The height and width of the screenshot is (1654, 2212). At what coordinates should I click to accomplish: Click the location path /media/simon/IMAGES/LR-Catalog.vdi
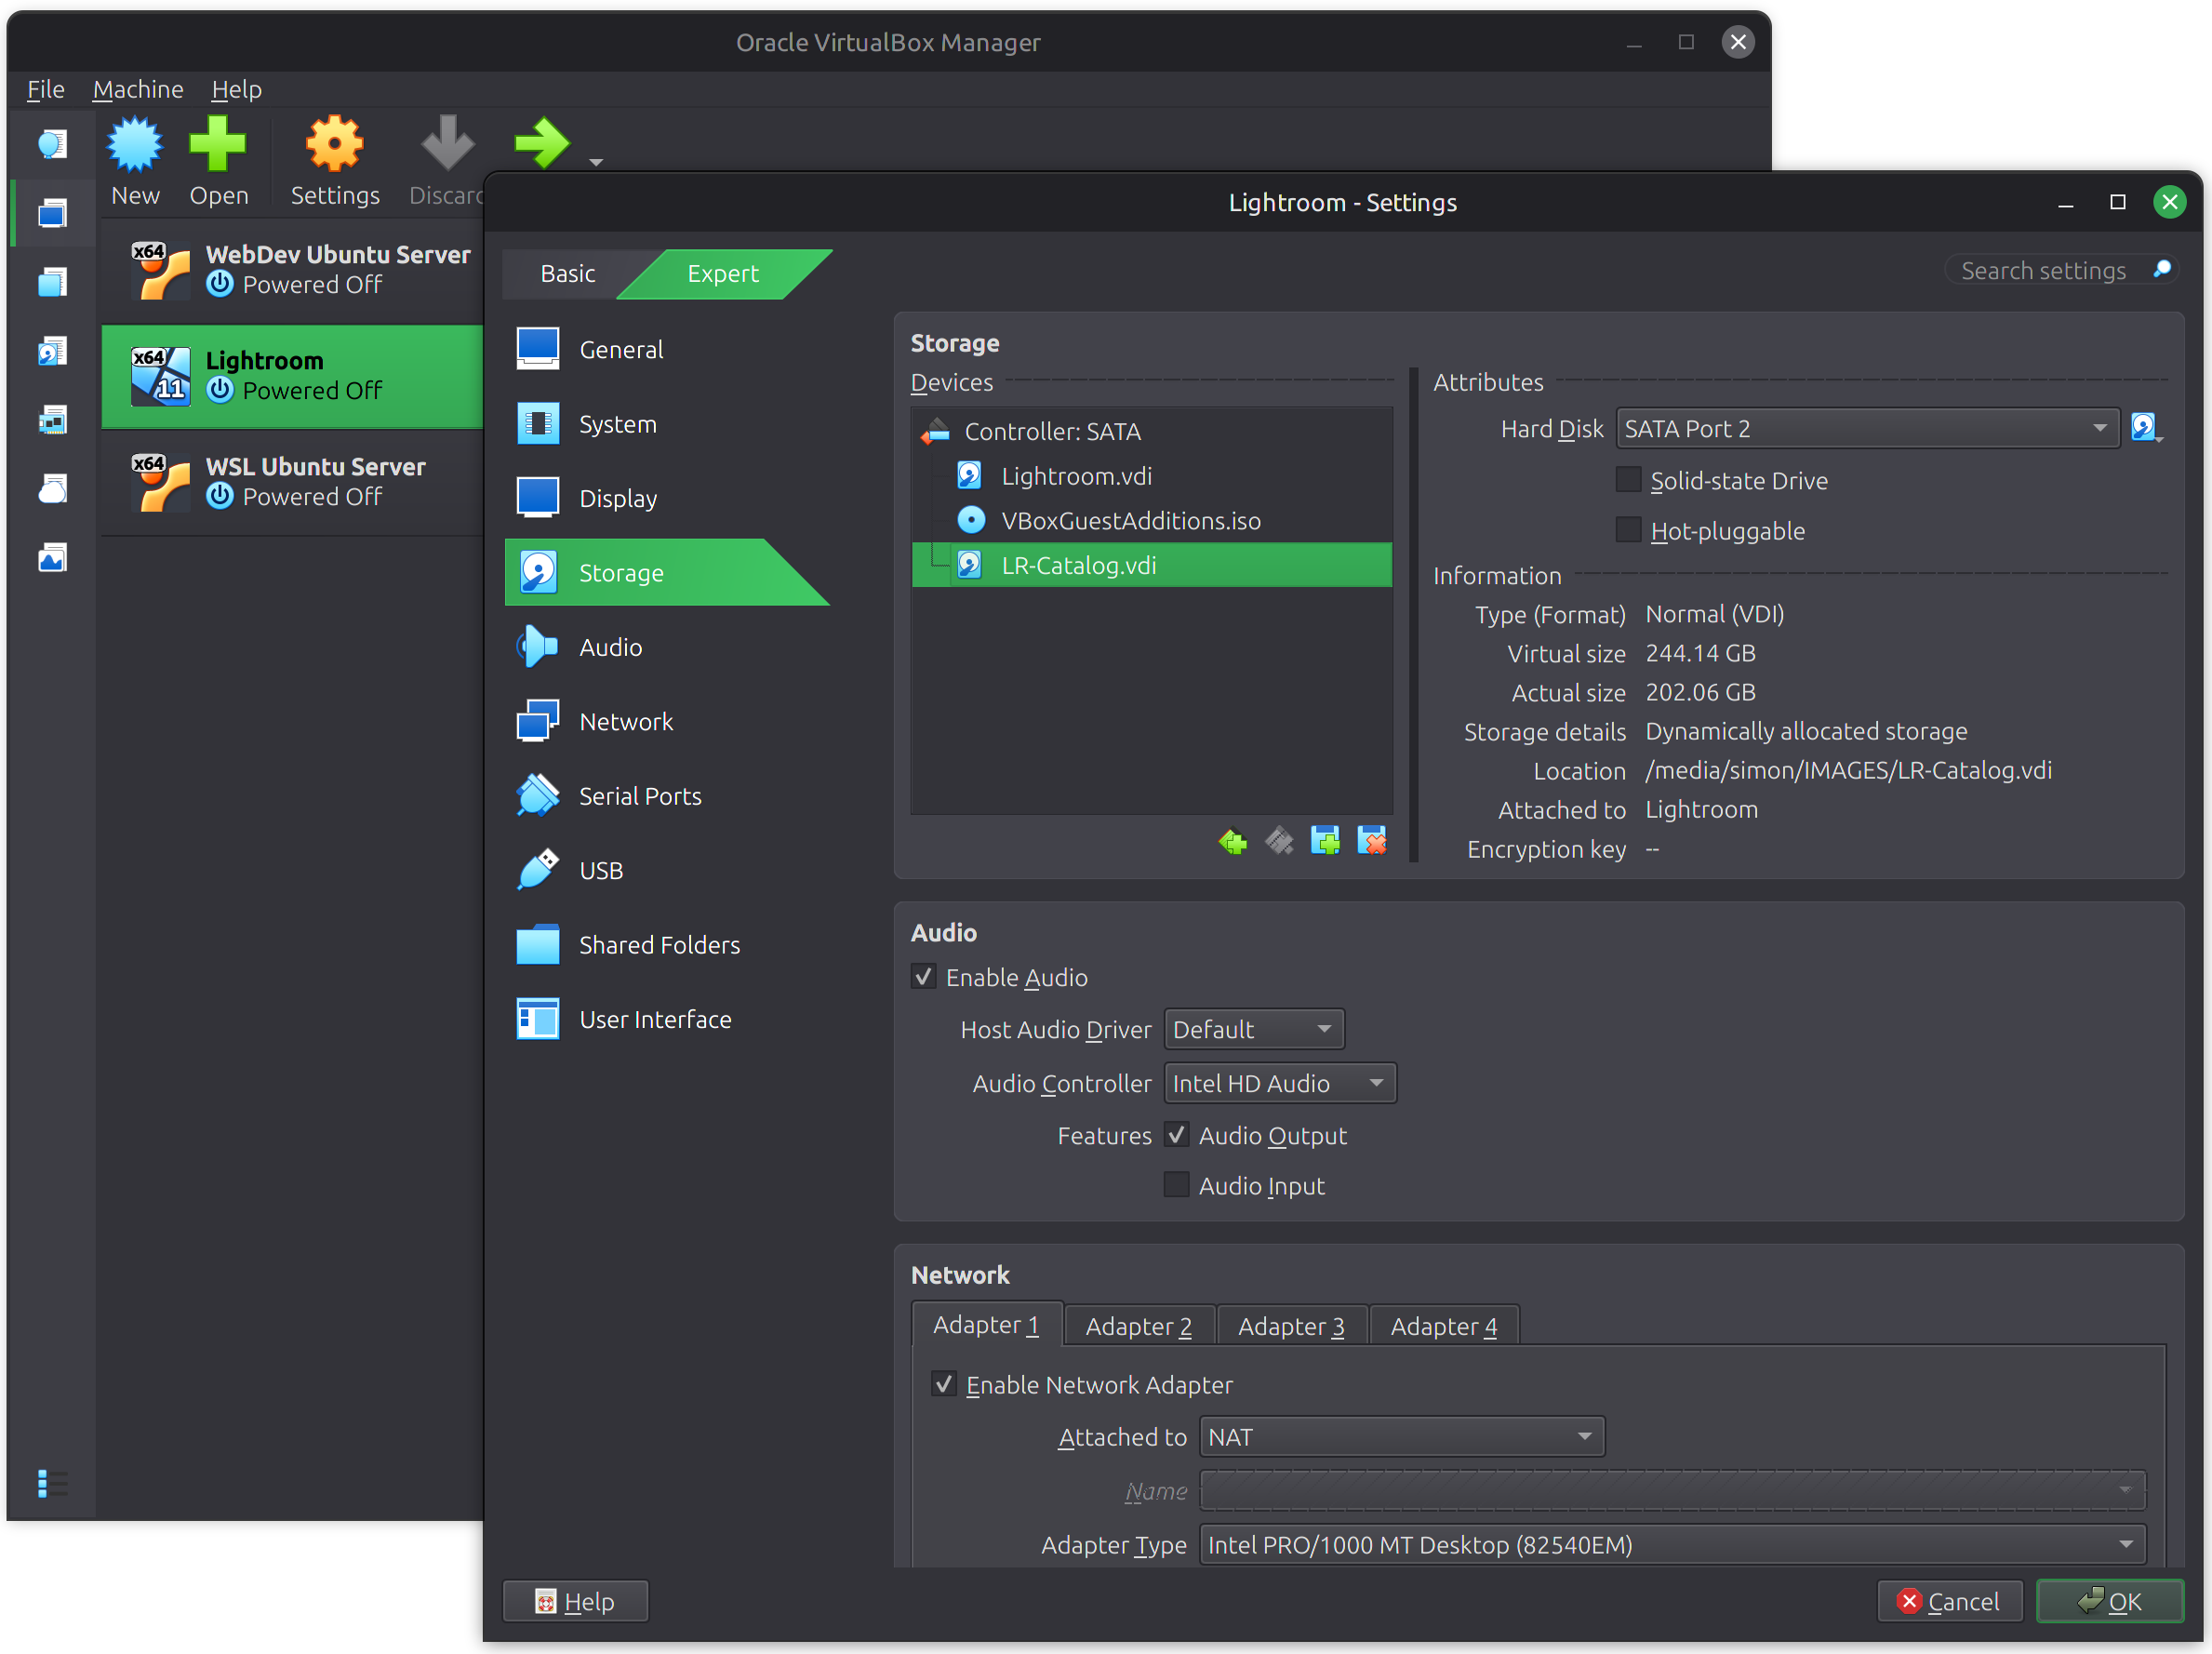(x=1849, y=771)
